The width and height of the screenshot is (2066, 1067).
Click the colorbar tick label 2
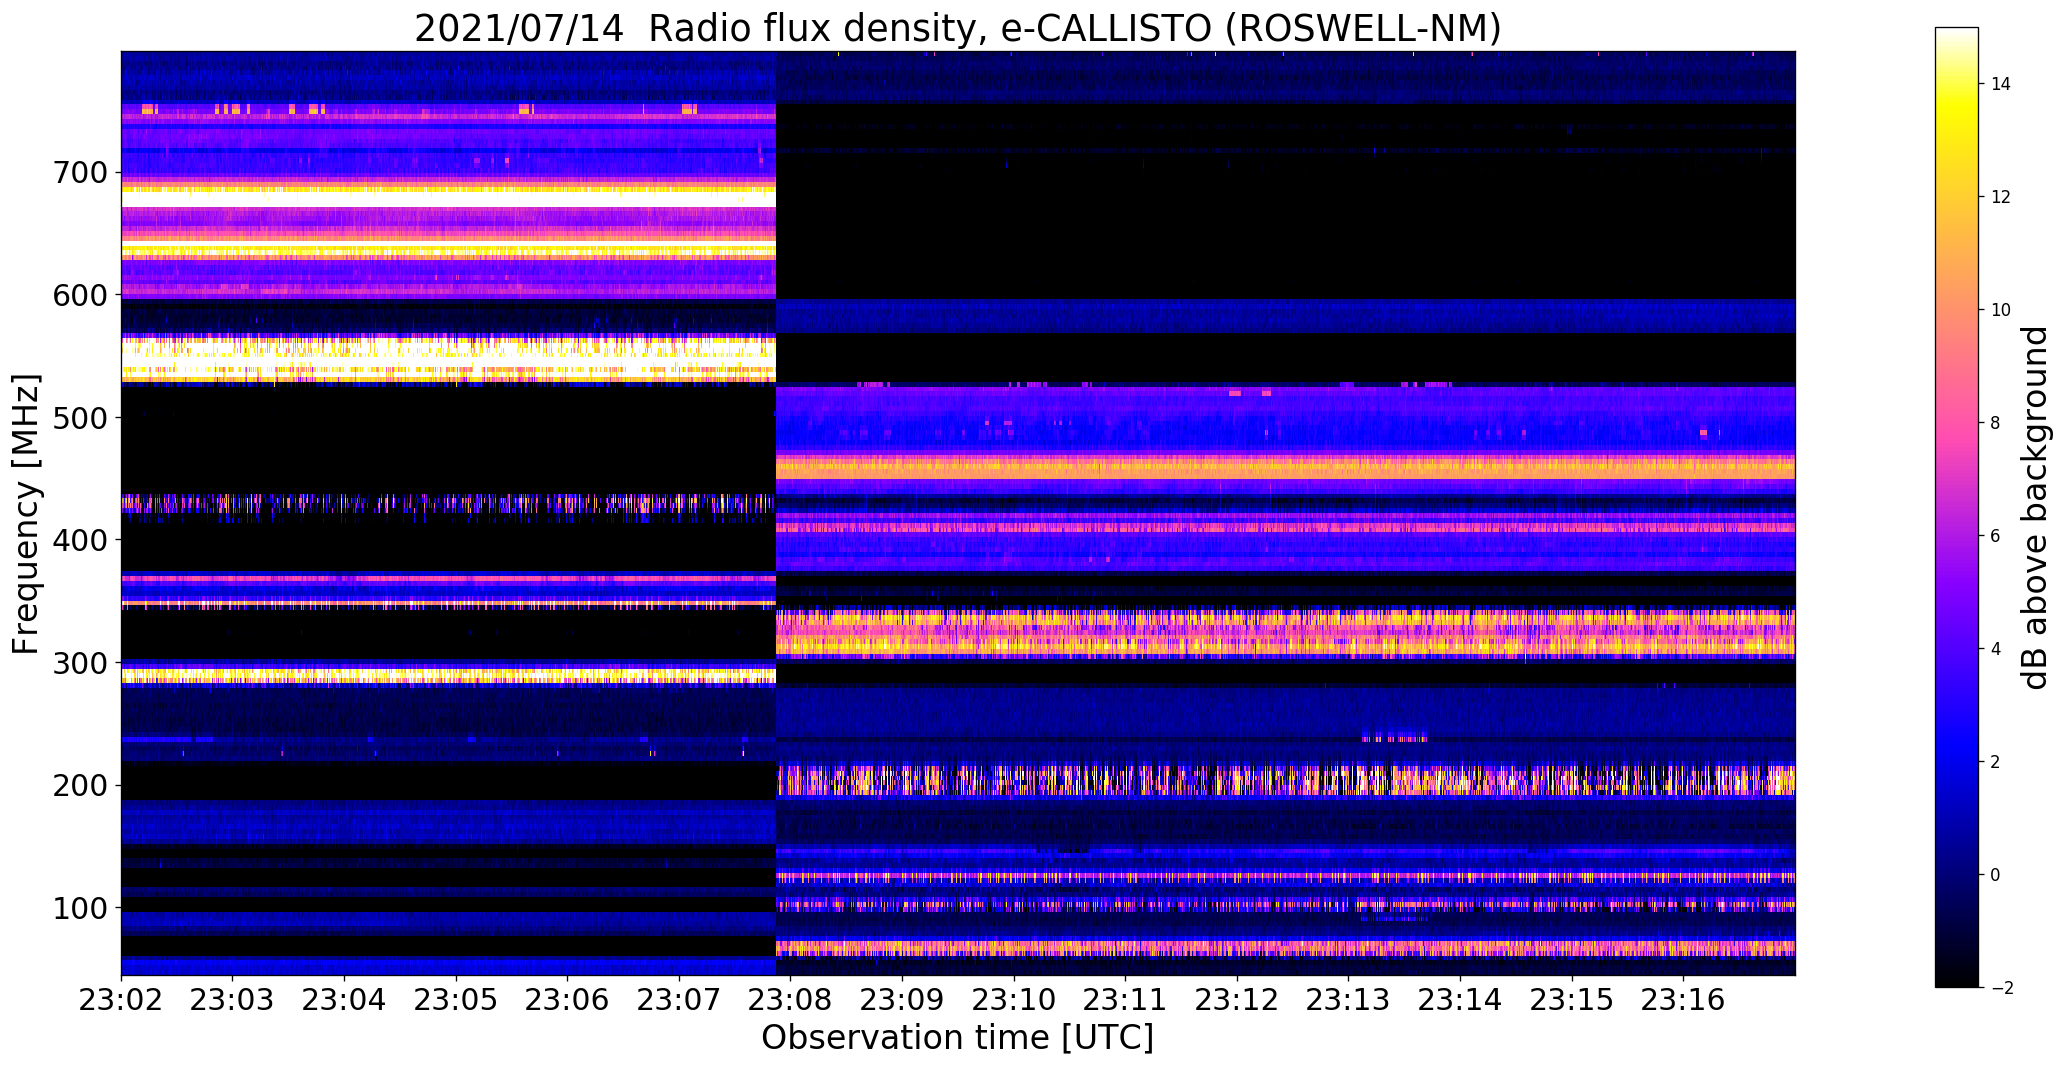click(1995, 762)
